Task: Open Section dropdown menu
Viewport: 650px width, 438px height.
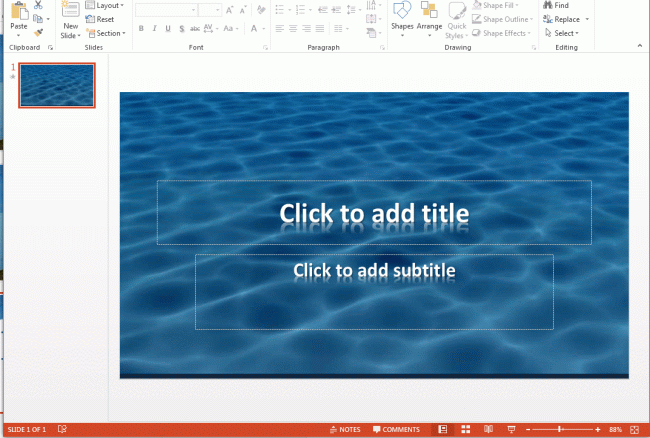Action: pos(106,33)
